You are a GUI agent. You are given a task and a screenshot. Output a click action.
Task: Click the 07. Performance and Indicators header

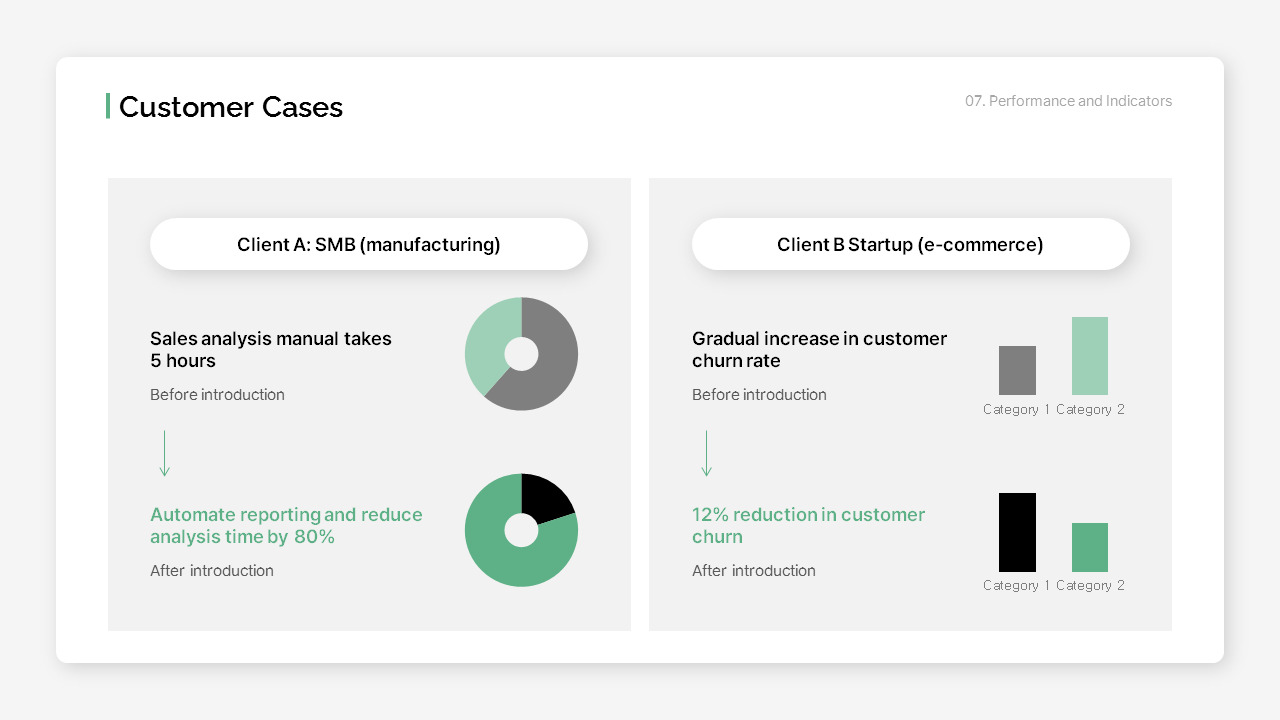pyautogui.click(x=1068, y=101)
